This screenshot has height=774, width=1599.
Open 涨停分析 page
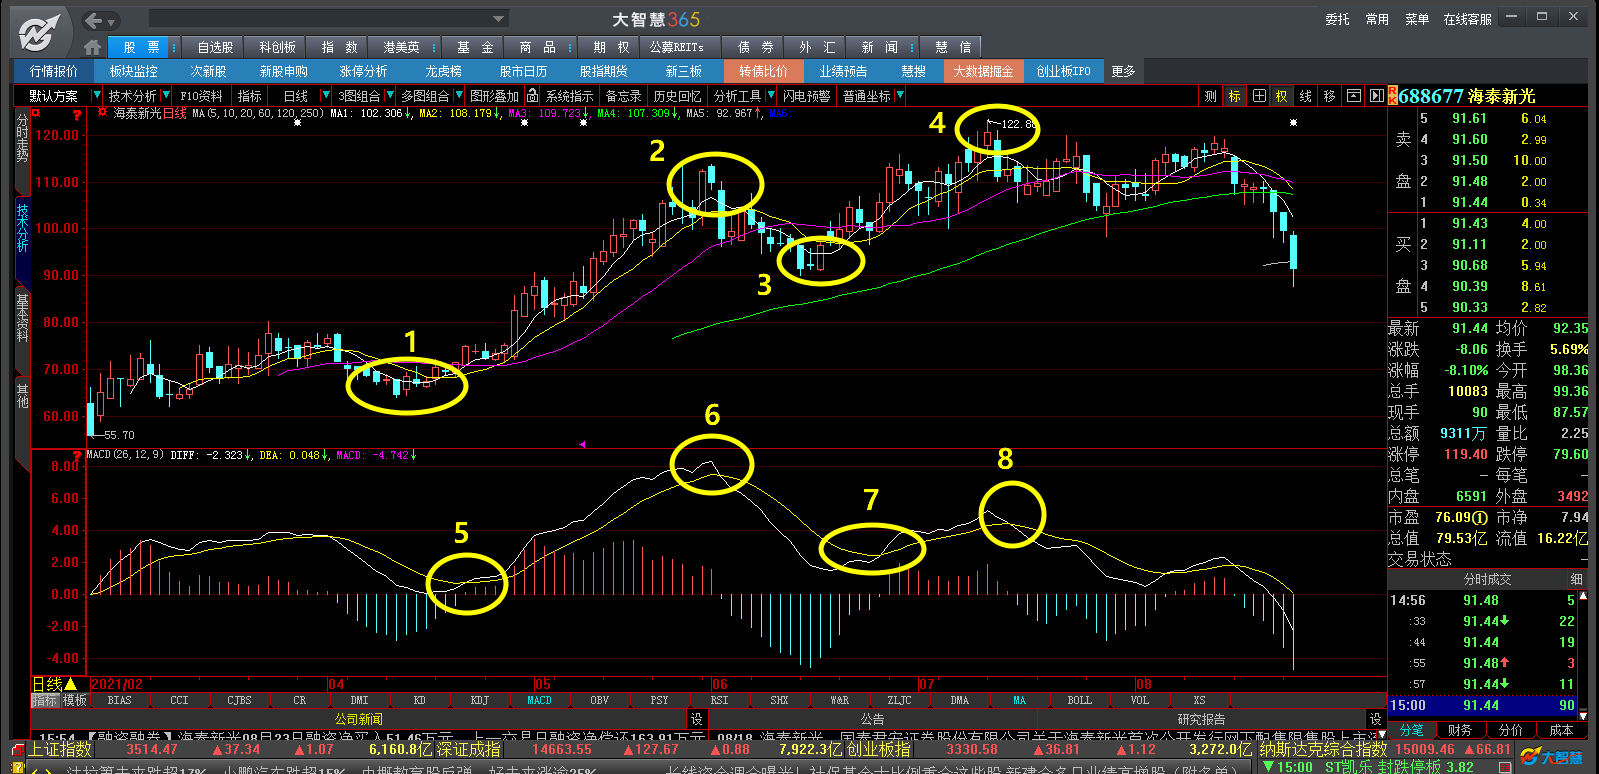pyautogui.click(x=363, y=71)
